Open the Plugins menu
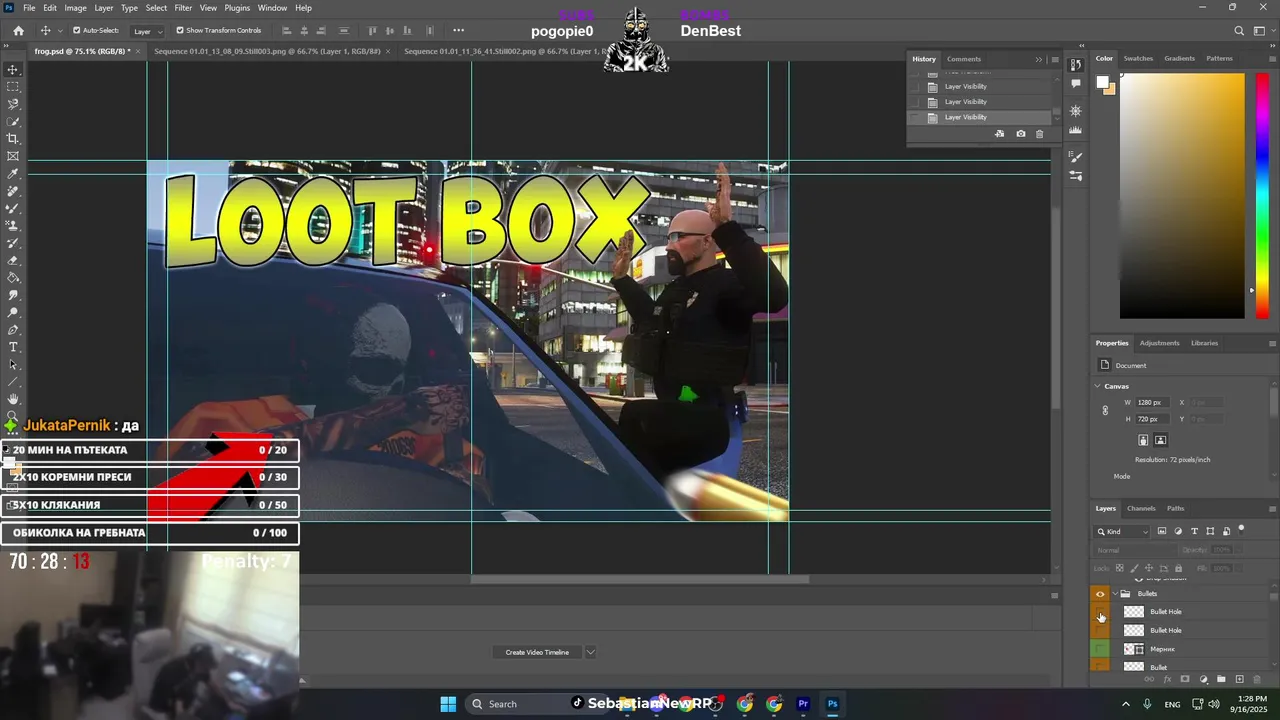 [238, 8]
